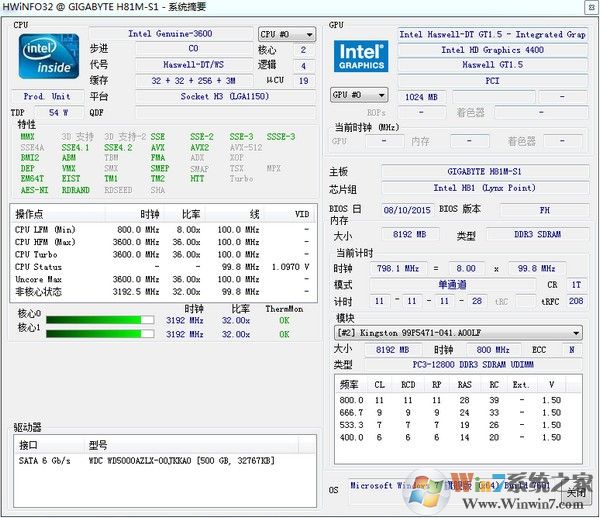Select the CPU Status row
This screenshot has height=518, width=600.
(x=163, y=267)
